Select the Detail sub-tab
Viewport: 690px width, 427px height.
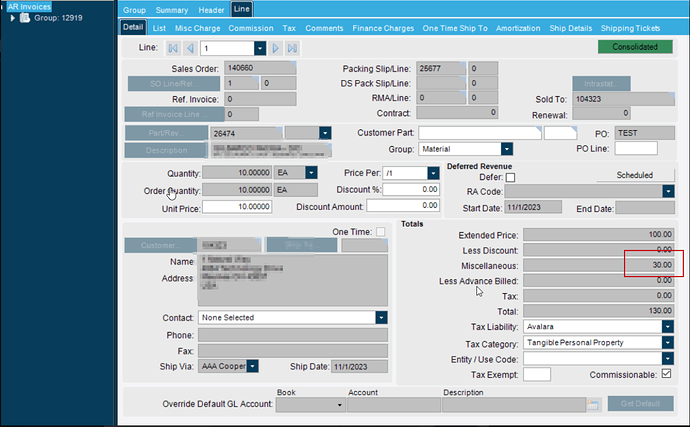[x=133, y=27]
